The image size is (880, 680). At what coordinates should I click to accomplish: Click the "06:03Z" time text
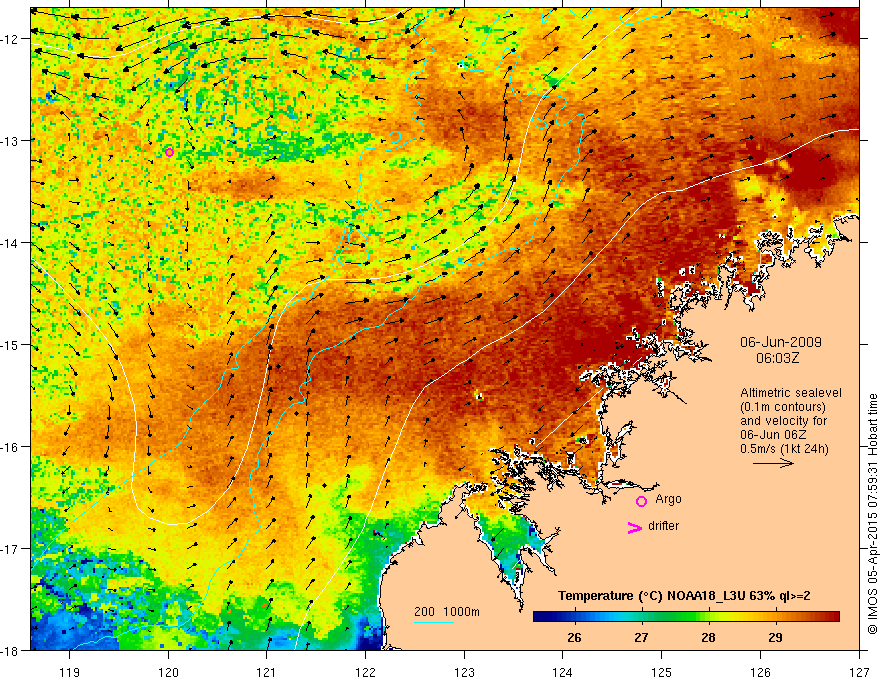coord(777,358)
